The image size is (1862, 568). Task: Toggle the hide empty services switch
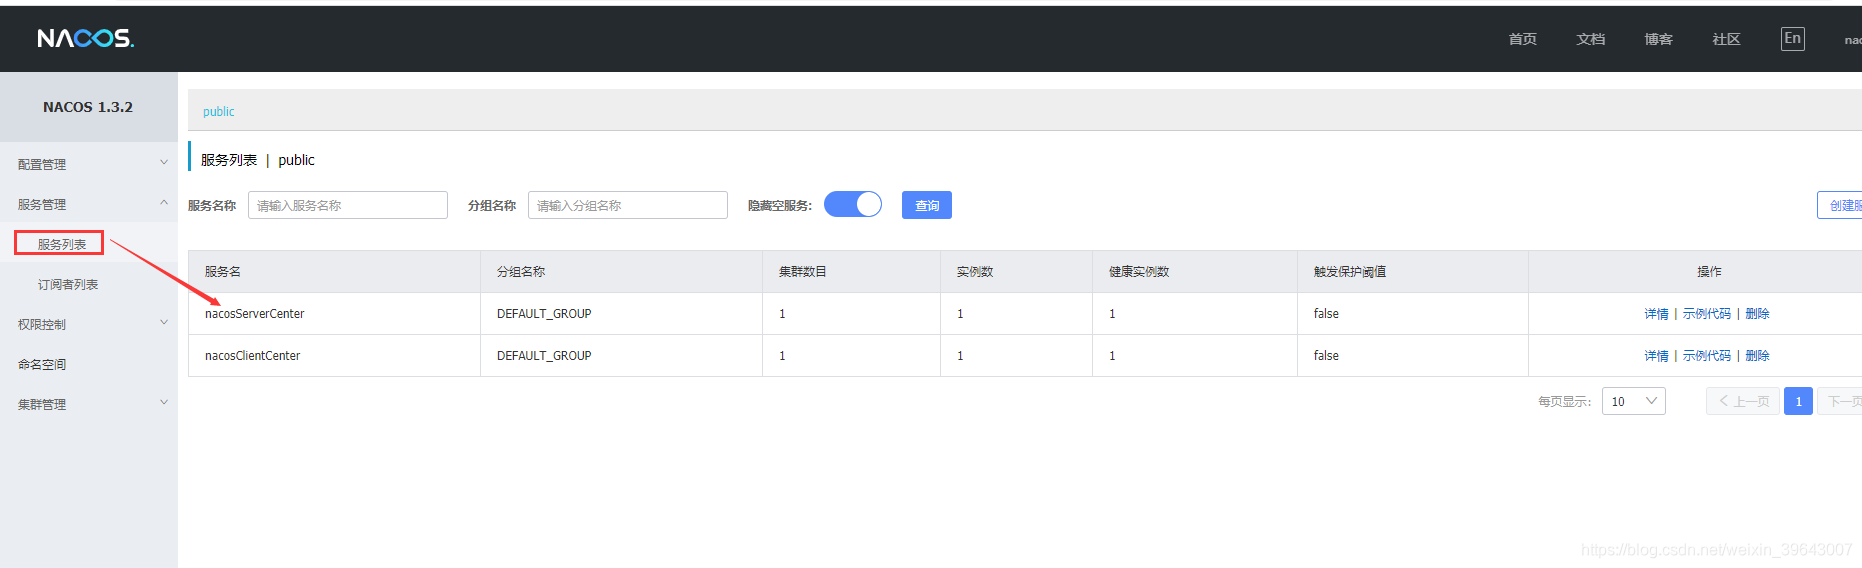coord(853,204)
